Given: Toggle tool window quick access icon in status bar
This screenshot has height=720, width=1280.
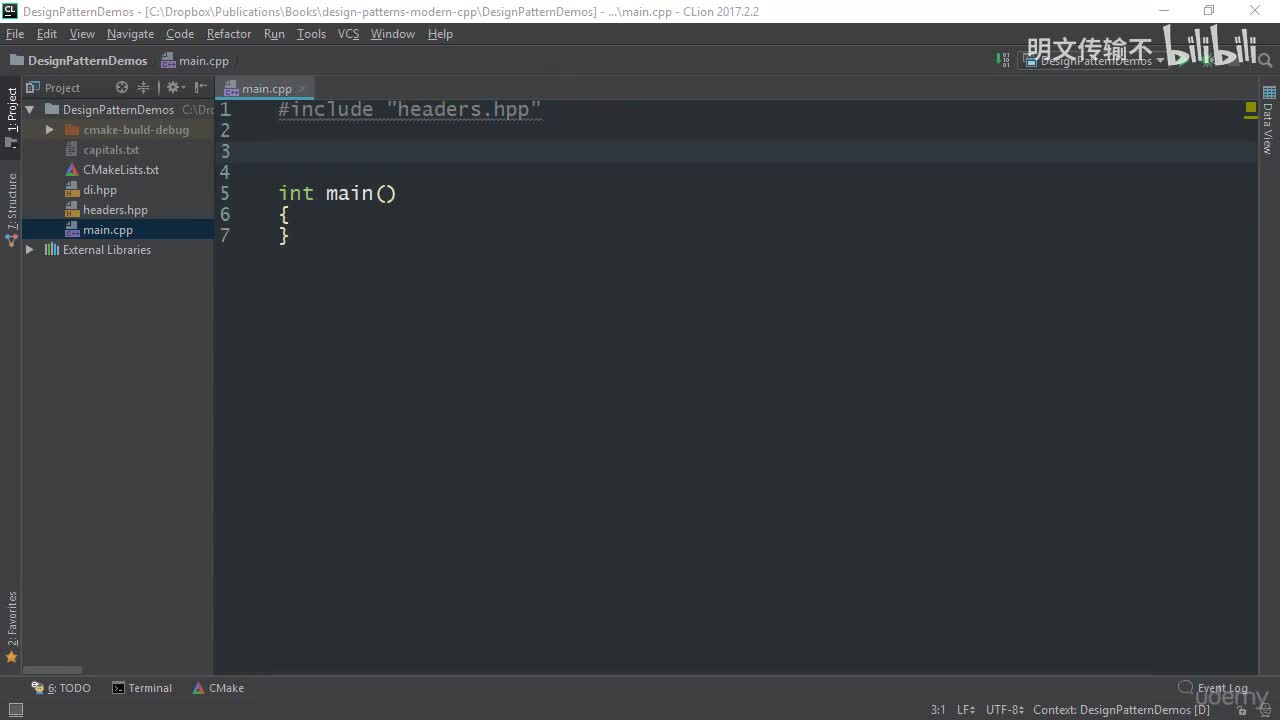Looking at the screenshot, I should pyautogui.click(x=15, y=710).
